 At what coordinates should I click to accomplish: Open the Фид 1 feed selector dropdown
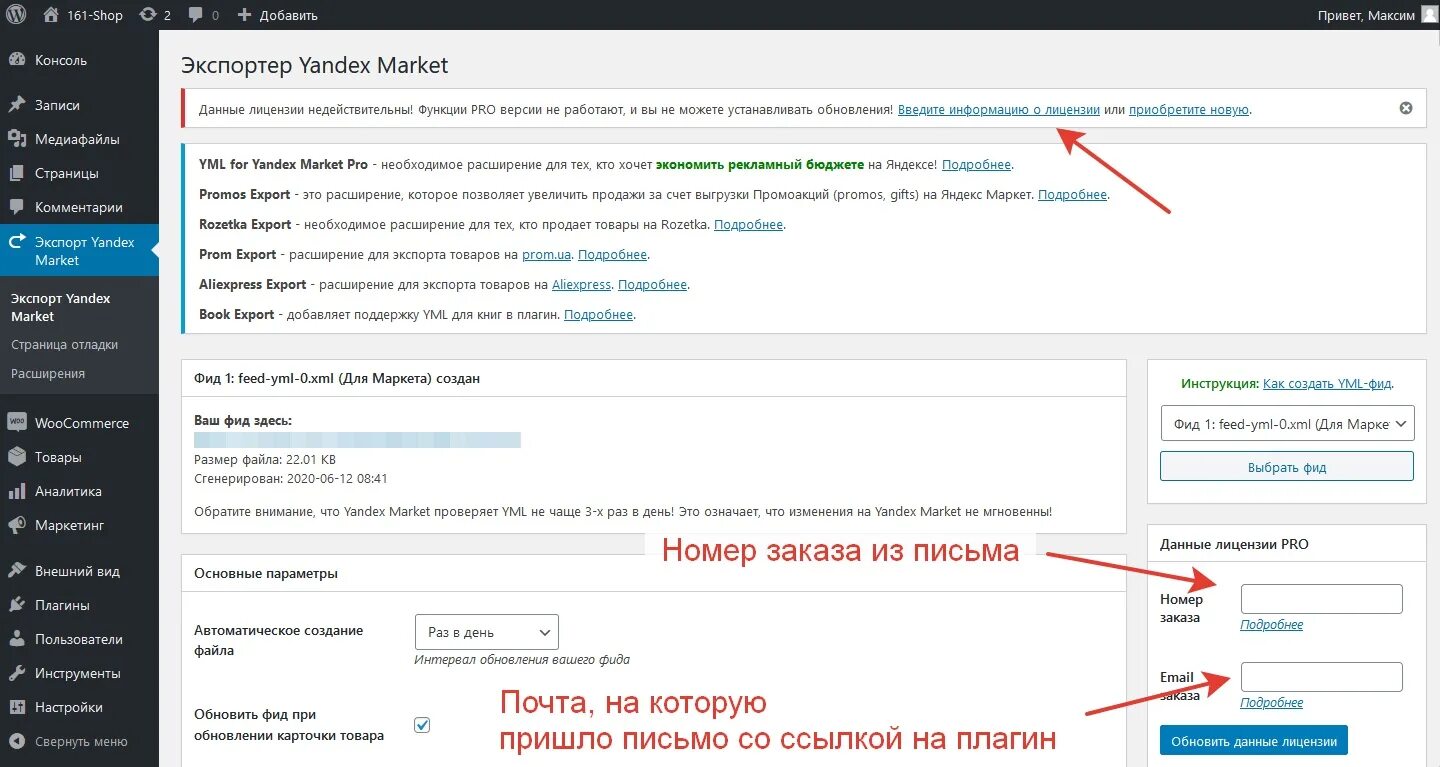pyautogui.click(x=1287, y=424)
